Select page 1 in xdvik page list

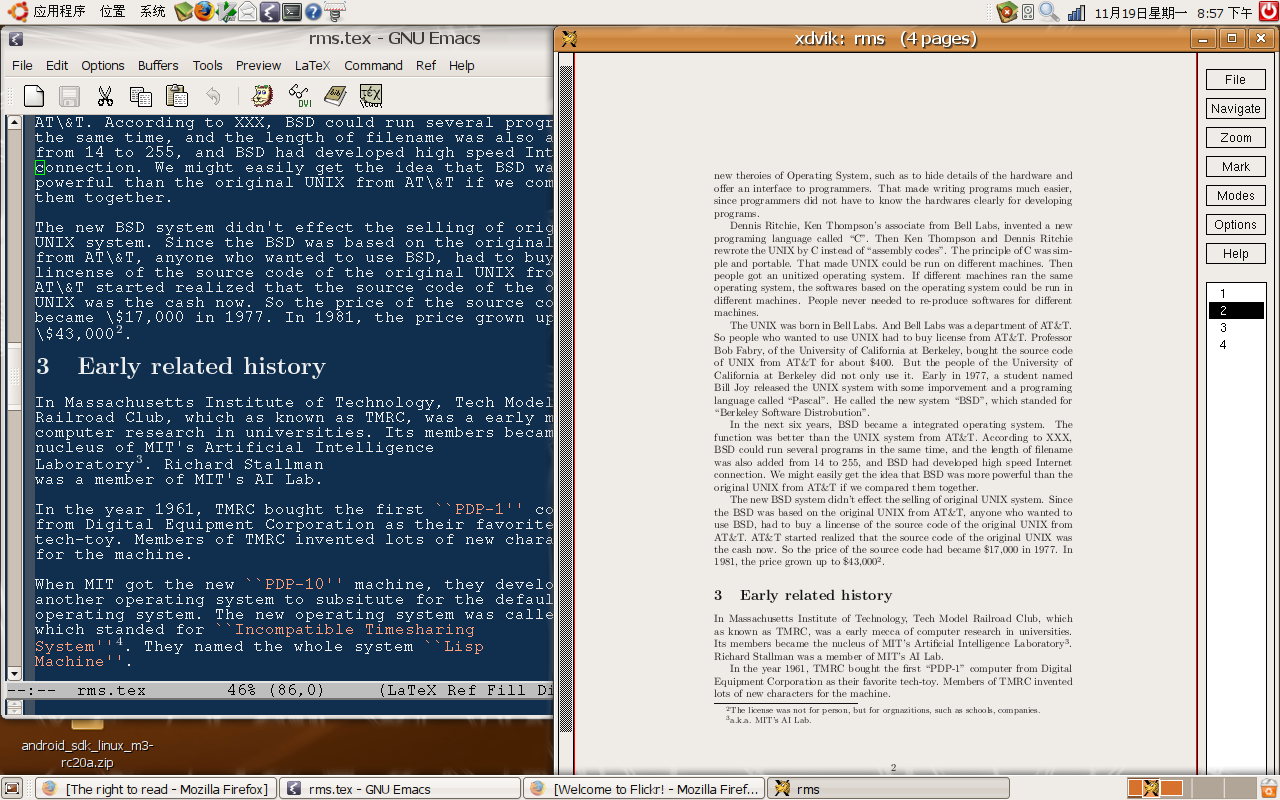click(x=1236, y=294)
